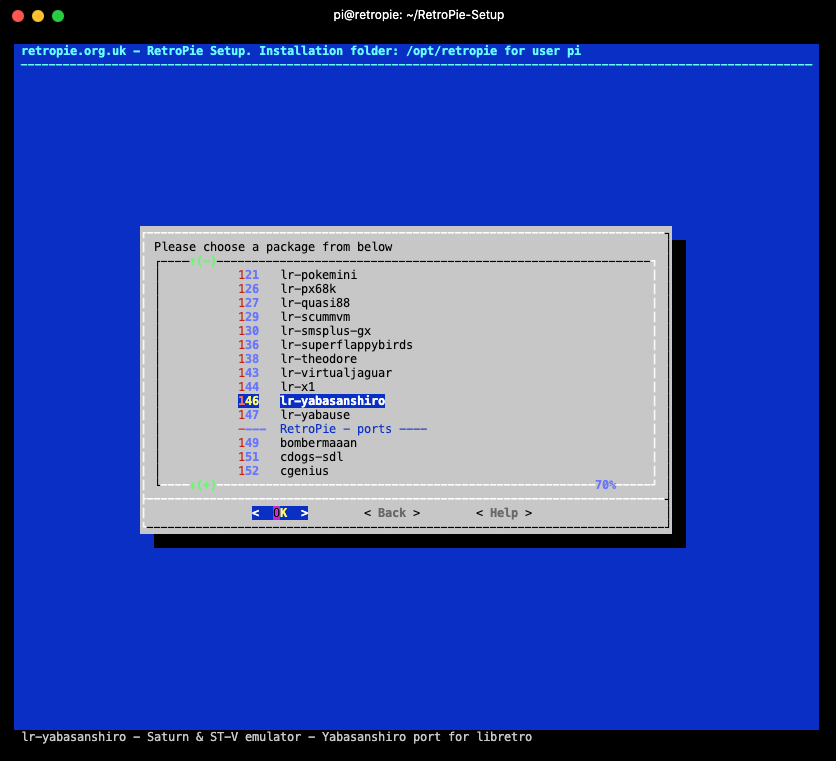
Task: Click the terminal window title pi@retropie
Action: click(x=419, y=15)
